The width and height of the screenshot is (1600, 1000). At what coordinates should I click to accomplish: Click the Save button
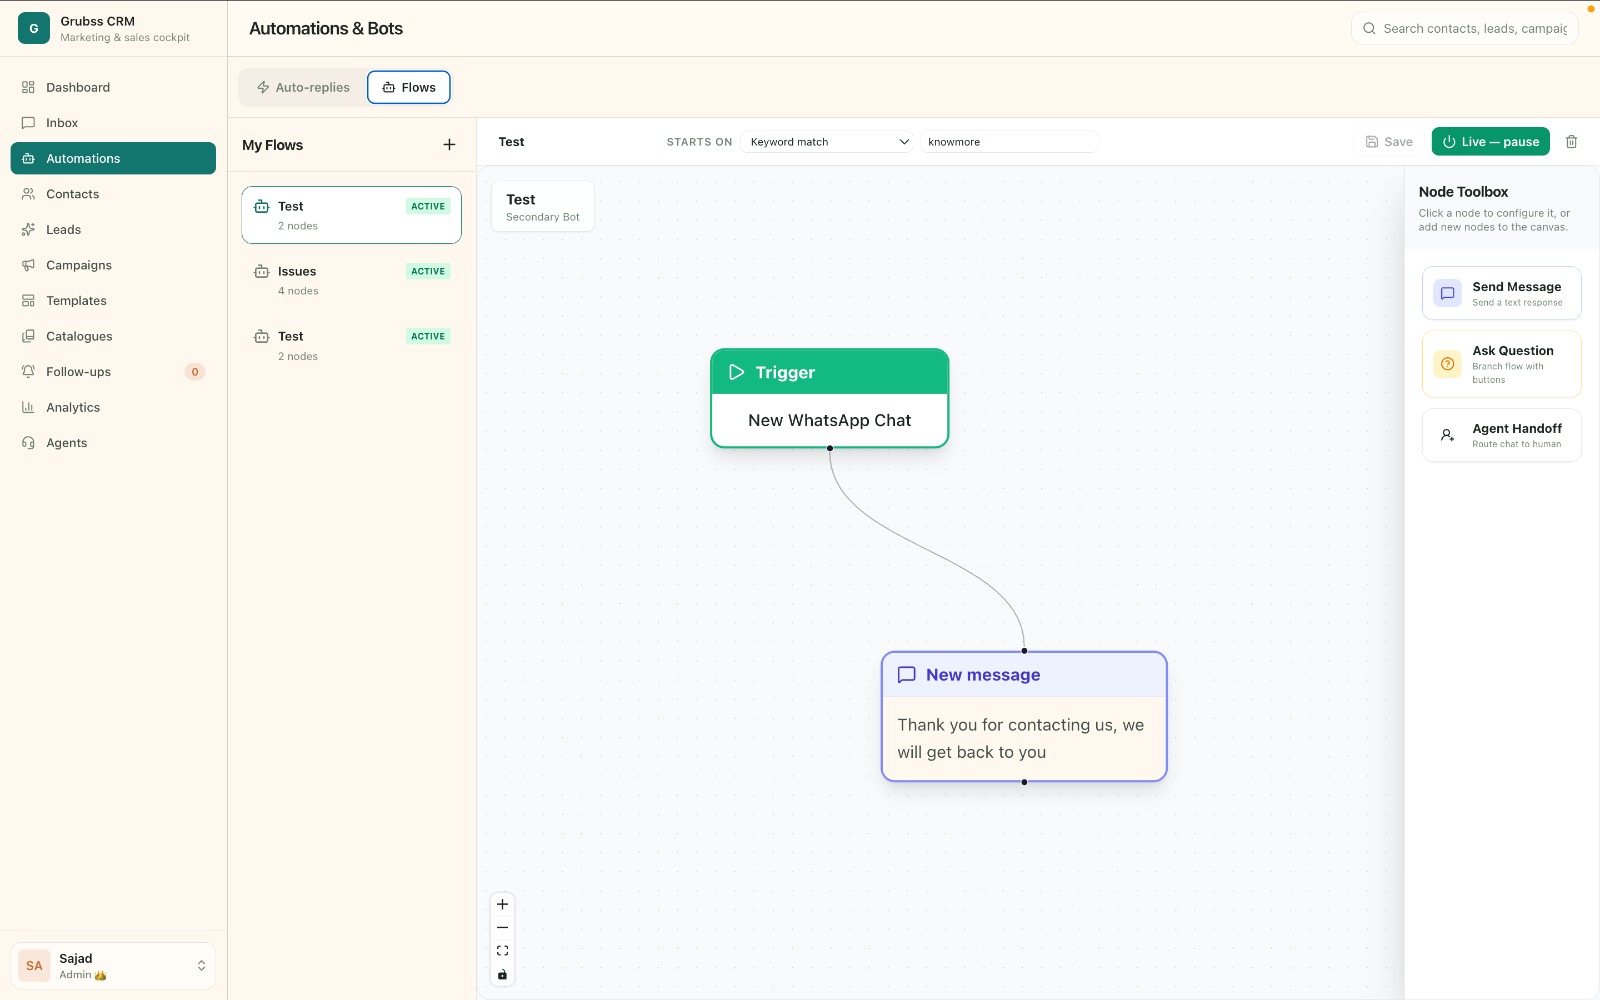point(1389,142)
